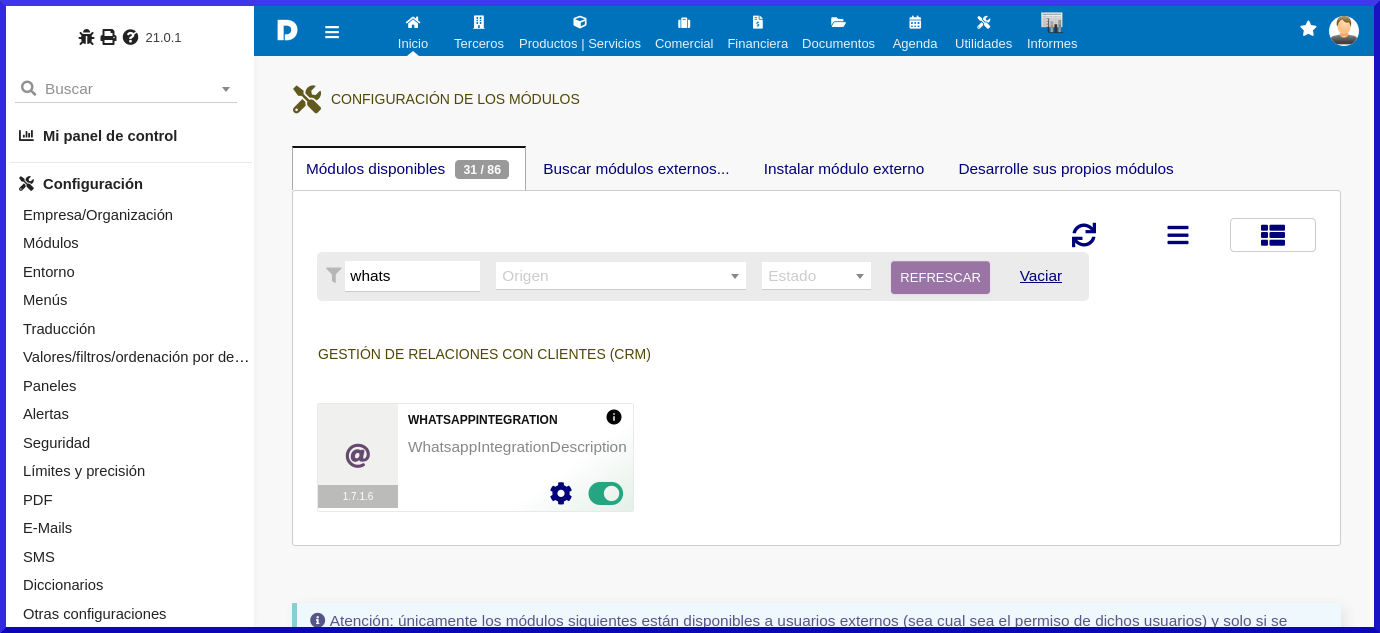This screenshot has width=1380, height=633.
Task: Switch to list view icon
Action: [x=1178, y=235]
